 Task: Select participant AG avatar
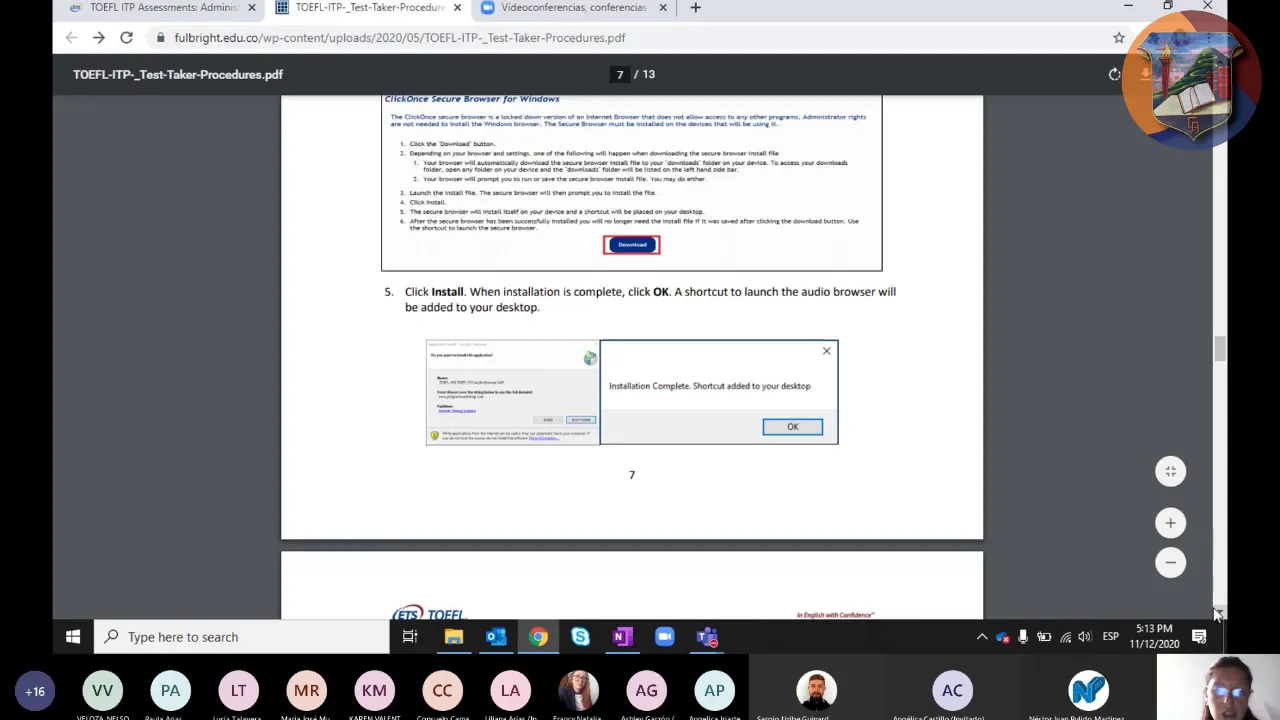[646, 691]
